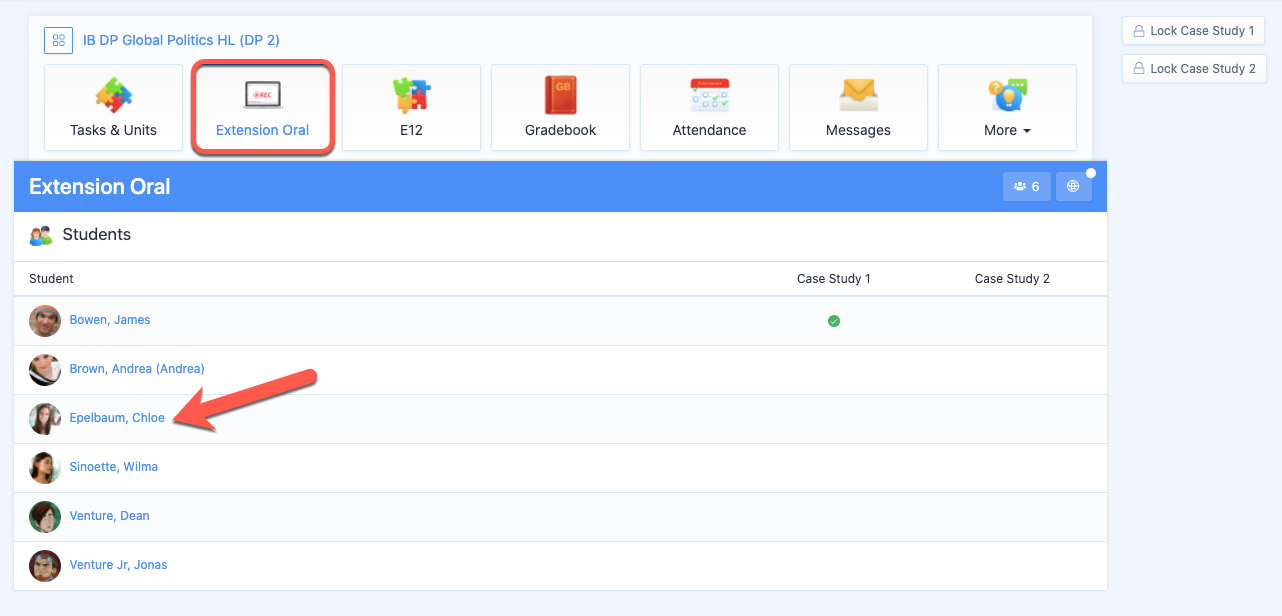Open the Messages tab

tap(858, 108)
